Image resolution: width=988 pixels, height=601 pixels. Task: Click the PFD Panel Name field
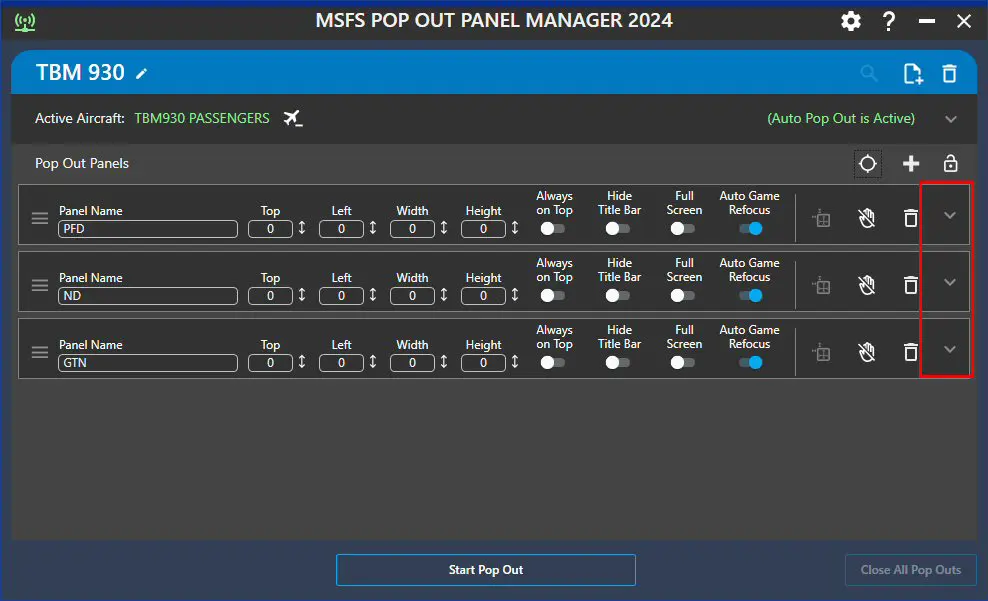tap(148, 229)
